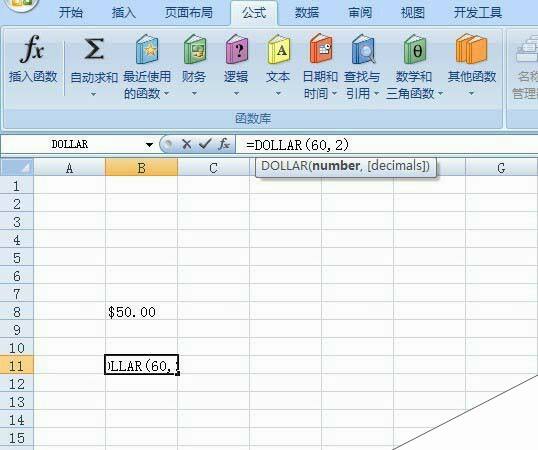Expand Date and Time dropdown arrow
The height and width of the screenshot is (450, 538).
[x=334, y=93]
